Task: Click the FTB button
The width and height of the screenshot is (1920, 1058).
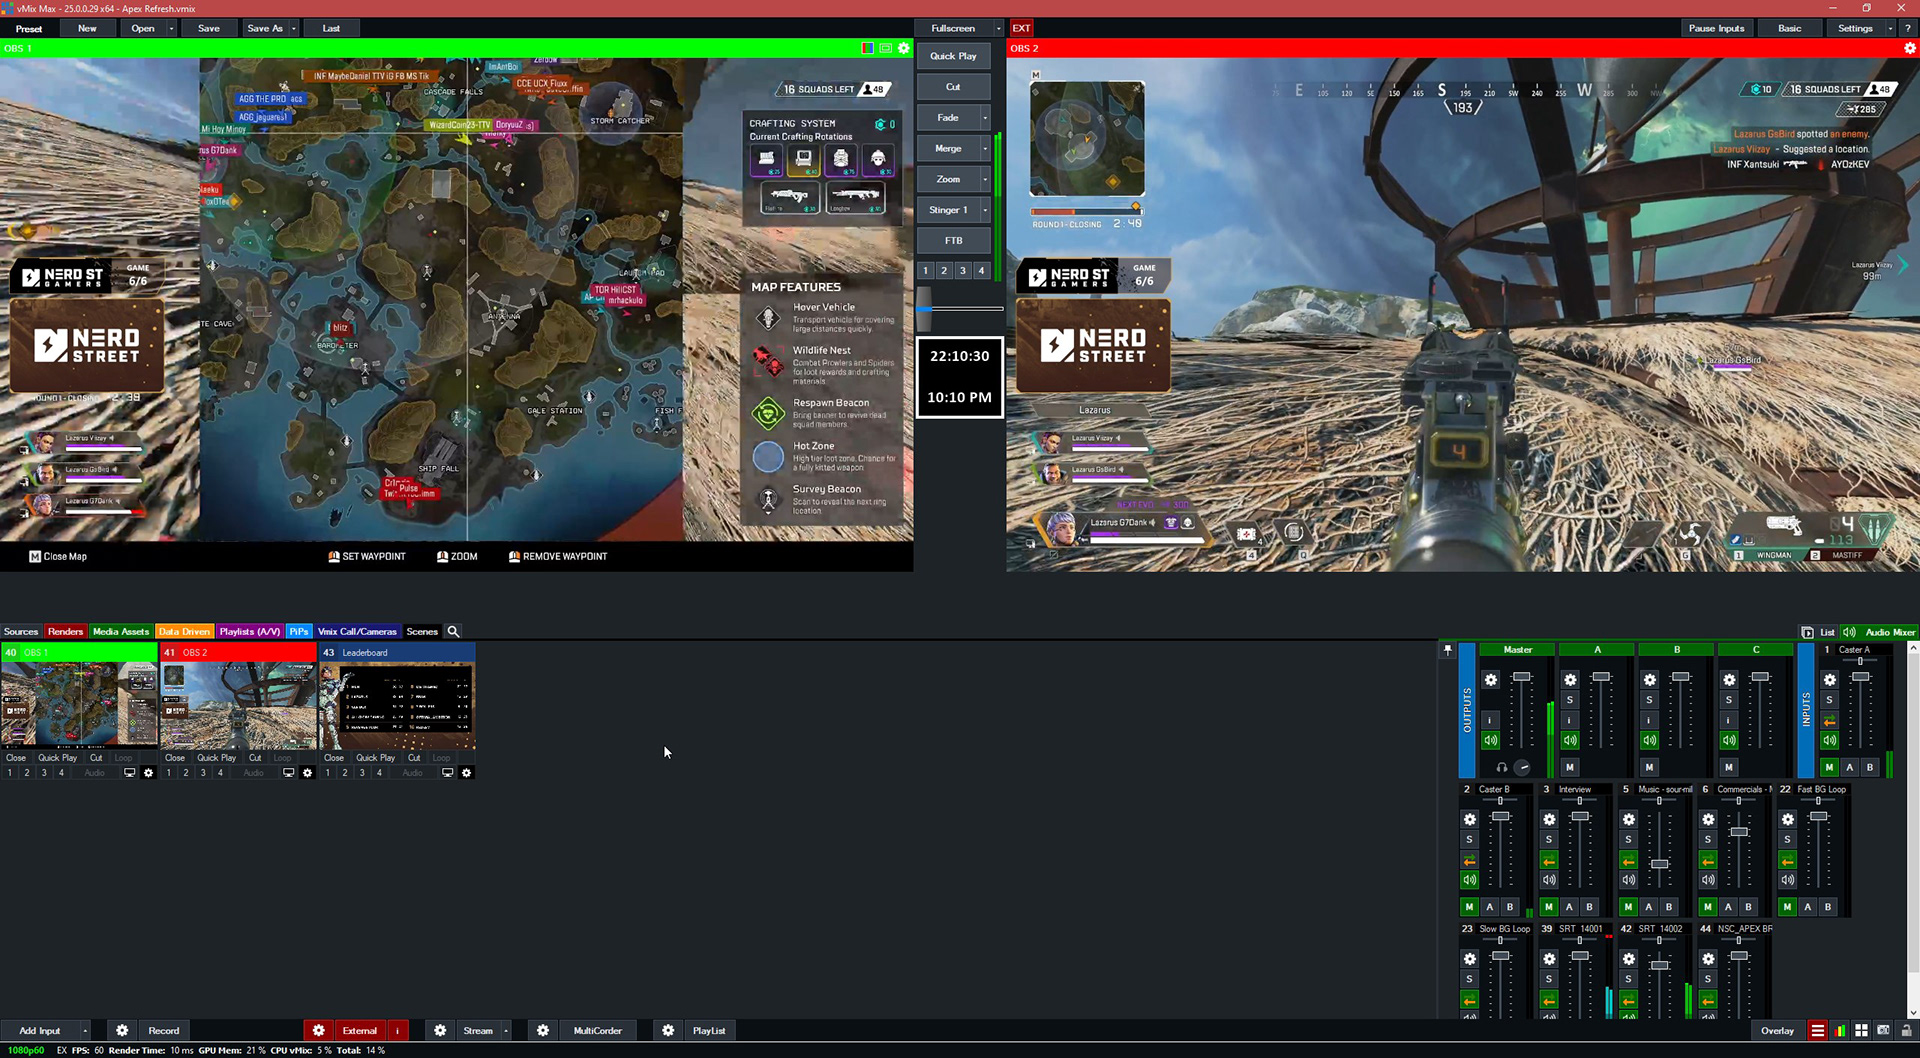Action: pos(953,241)
